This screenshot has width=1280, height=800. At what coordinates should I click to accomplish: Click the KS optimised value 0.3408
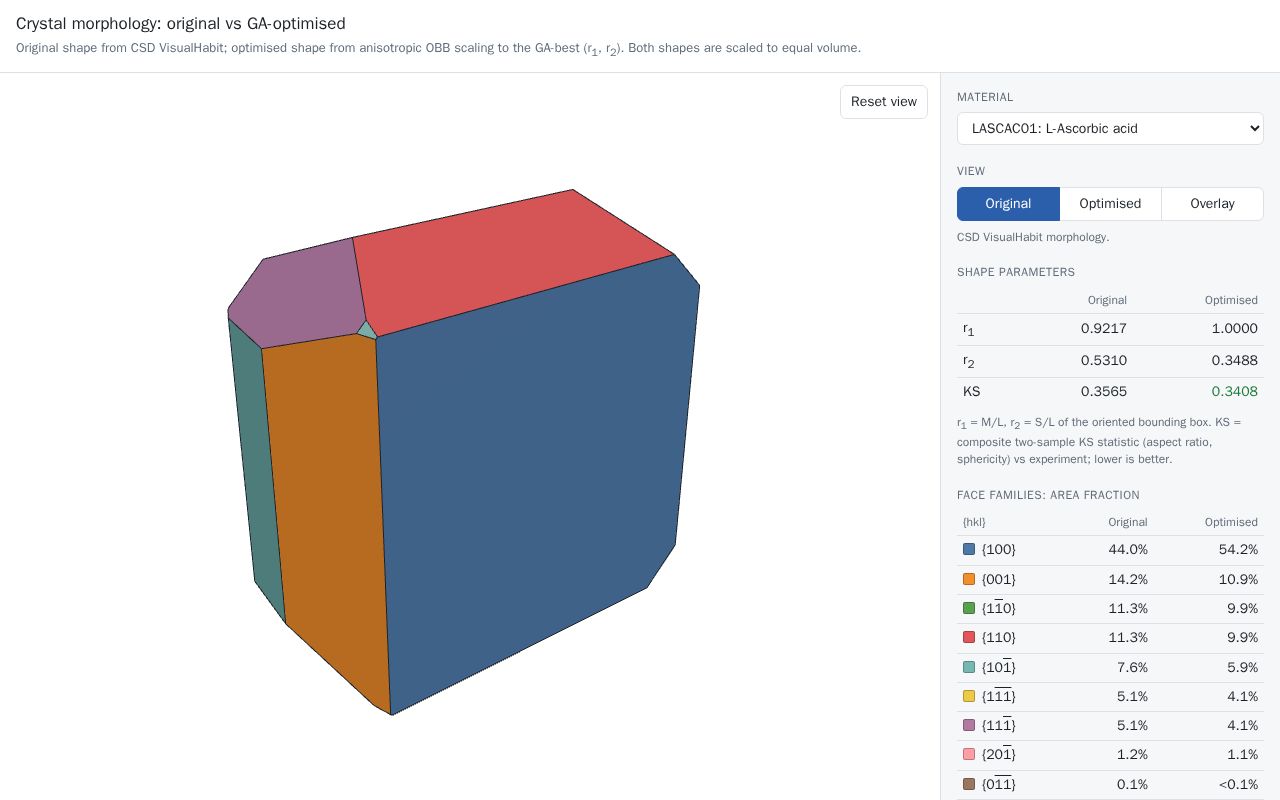pos(1234,391)
